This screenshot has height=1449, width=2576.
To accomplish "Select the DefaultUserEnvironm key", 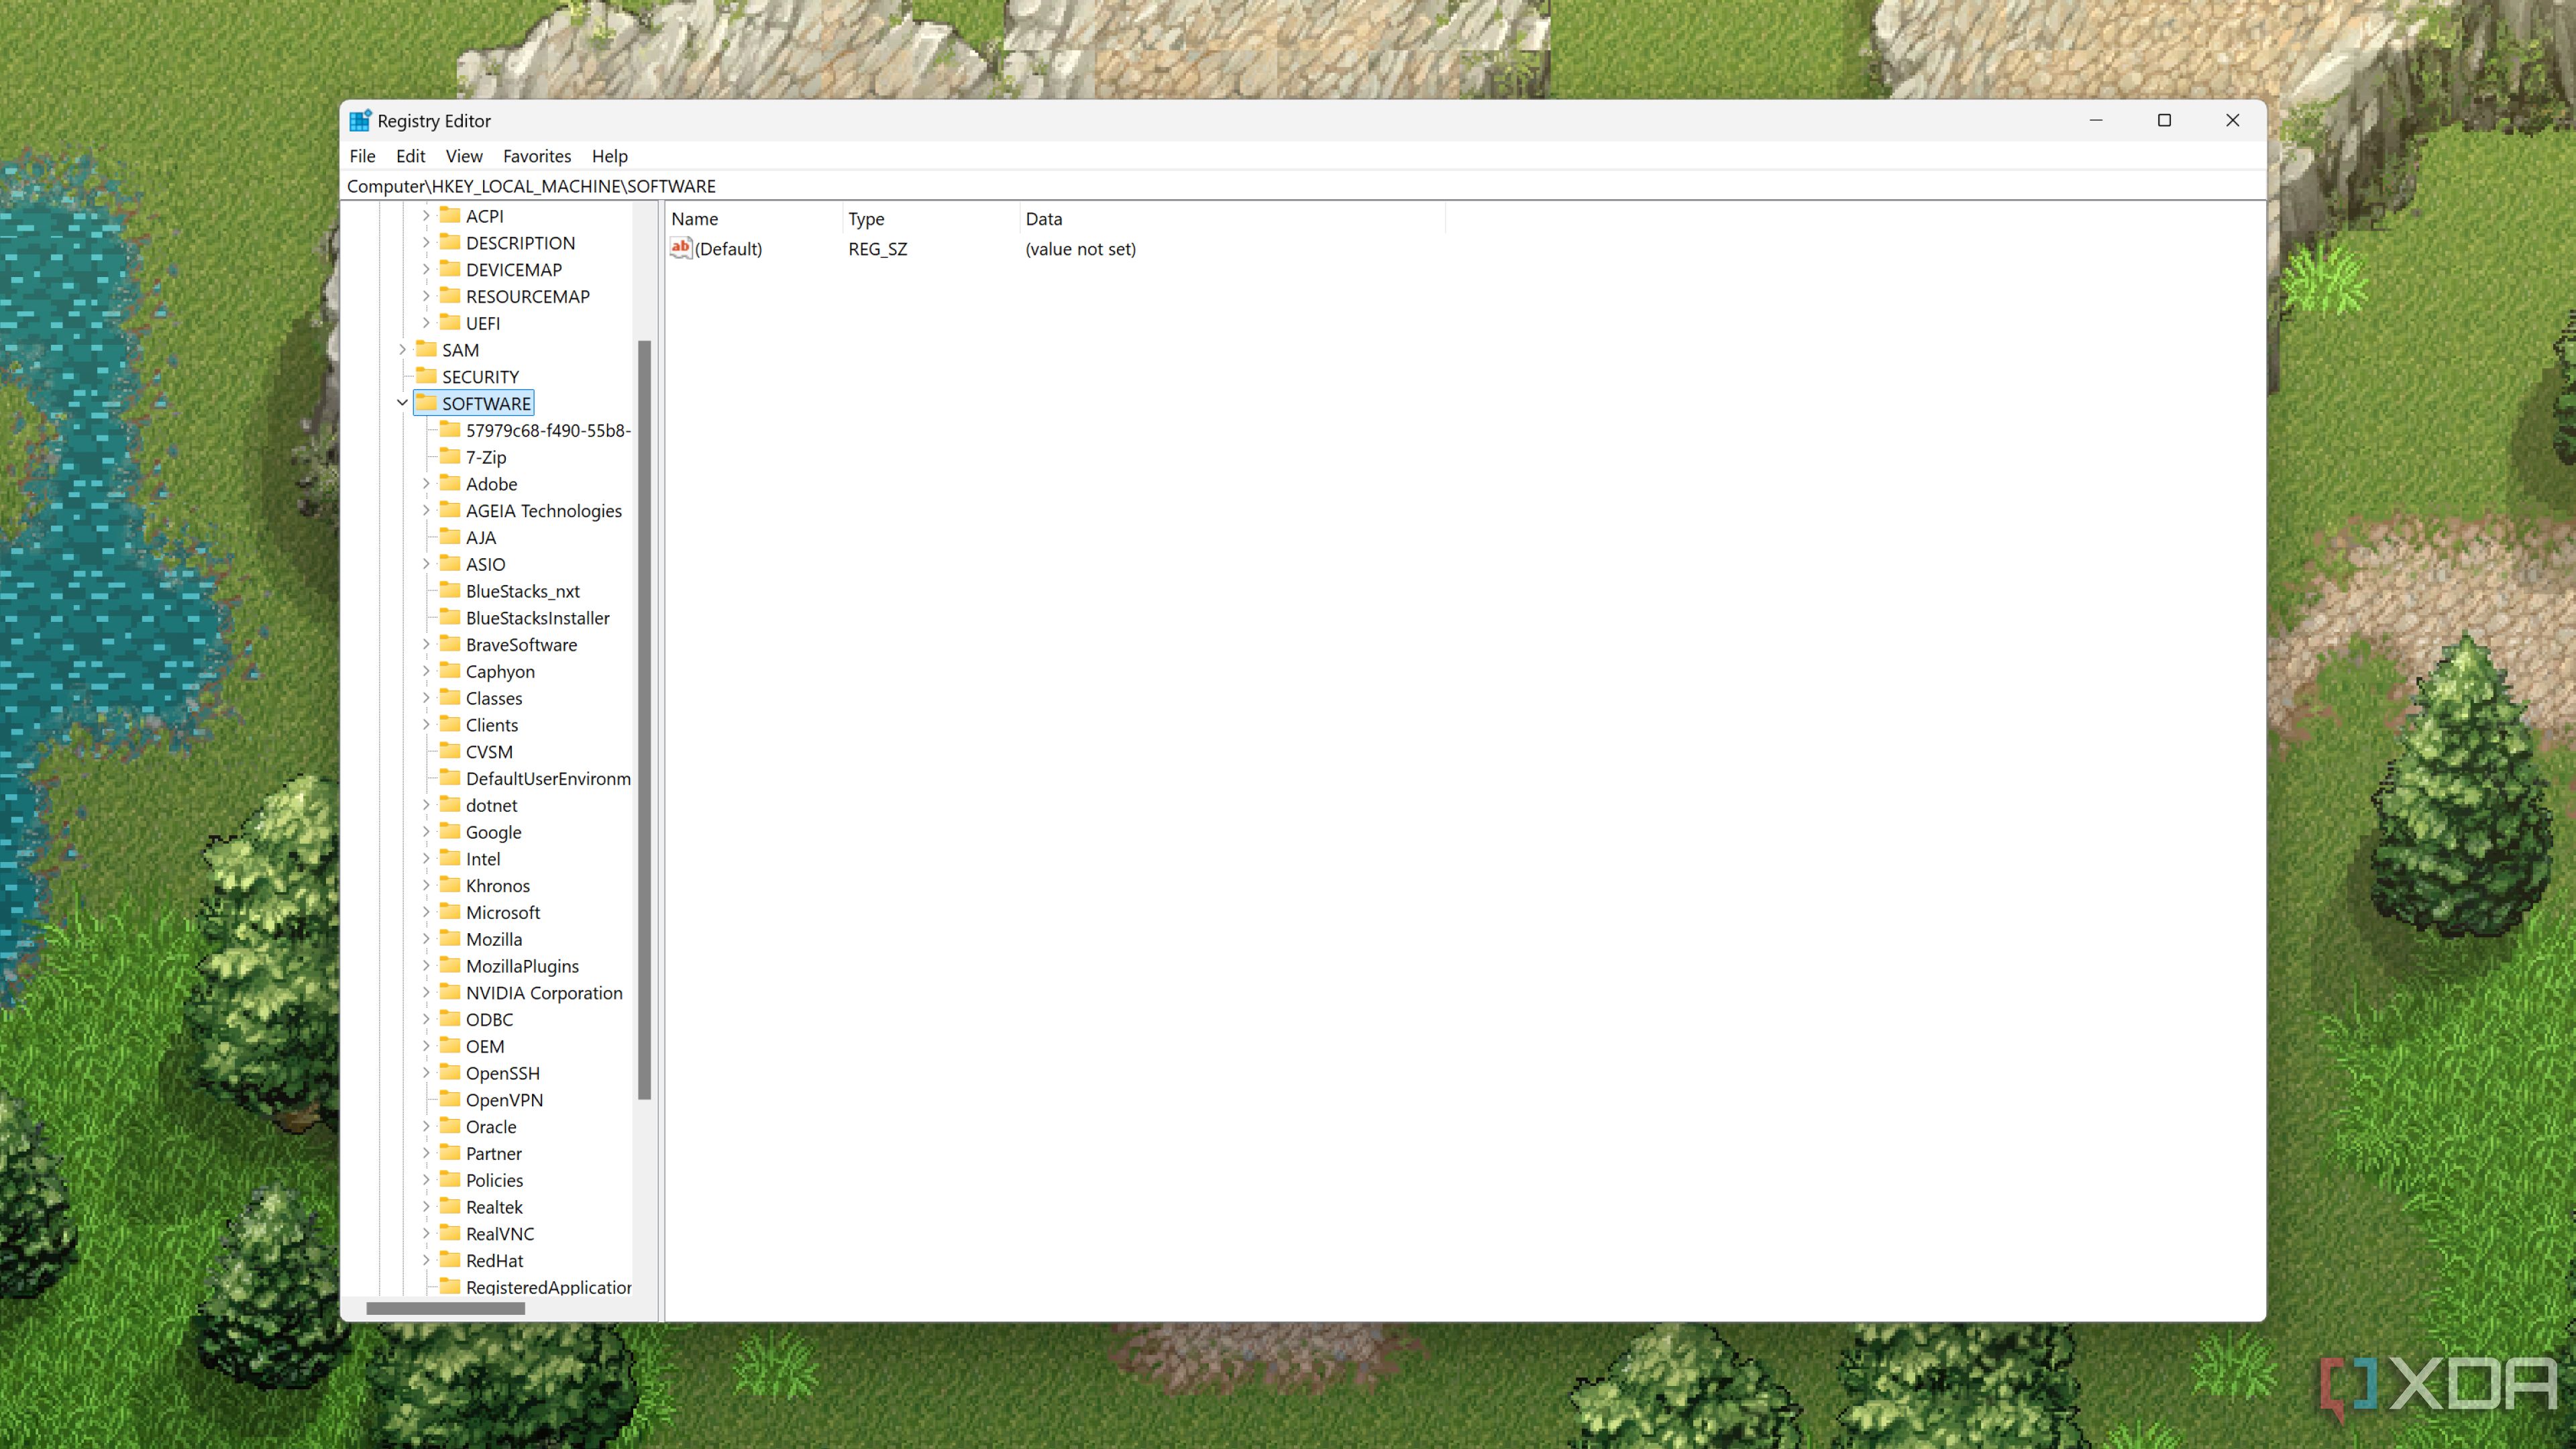I will [x=548, y=779].
